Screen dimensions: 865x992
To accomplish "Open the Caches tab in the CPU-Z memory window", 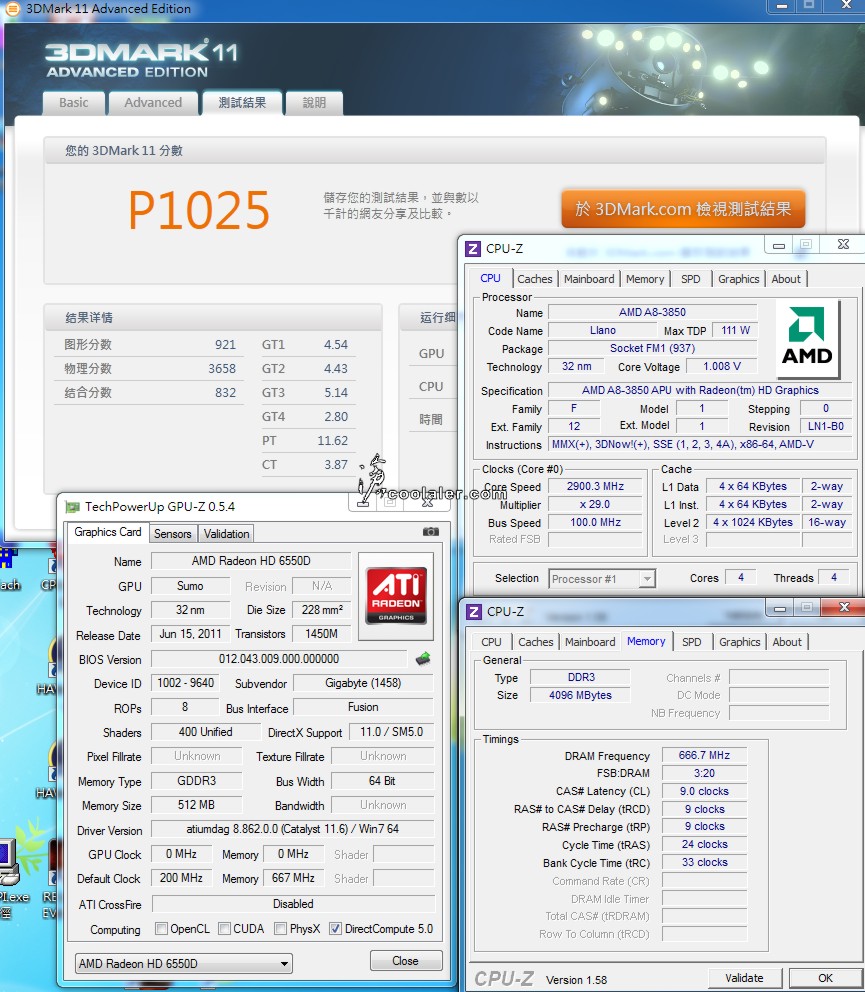I will pos(535,642).
